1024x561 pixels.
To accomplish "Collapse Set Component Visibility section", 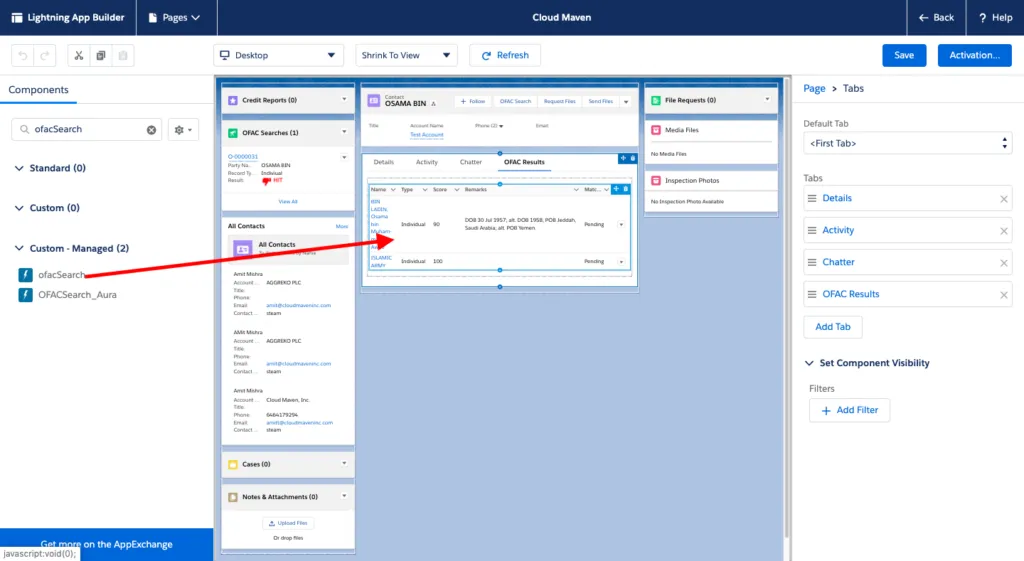I will (x=809, y=363).
